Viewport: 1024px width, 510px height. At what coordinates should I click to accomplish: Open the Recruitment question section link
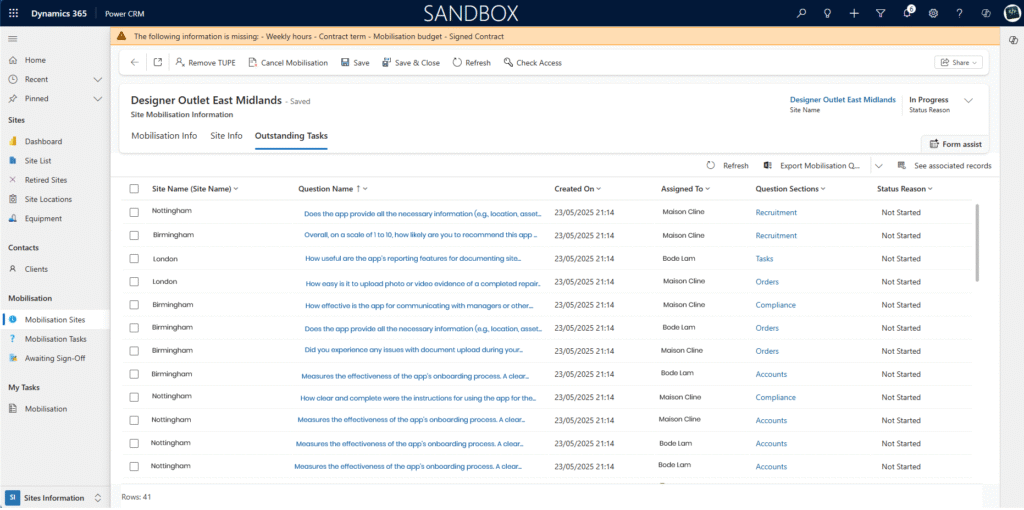776,212
